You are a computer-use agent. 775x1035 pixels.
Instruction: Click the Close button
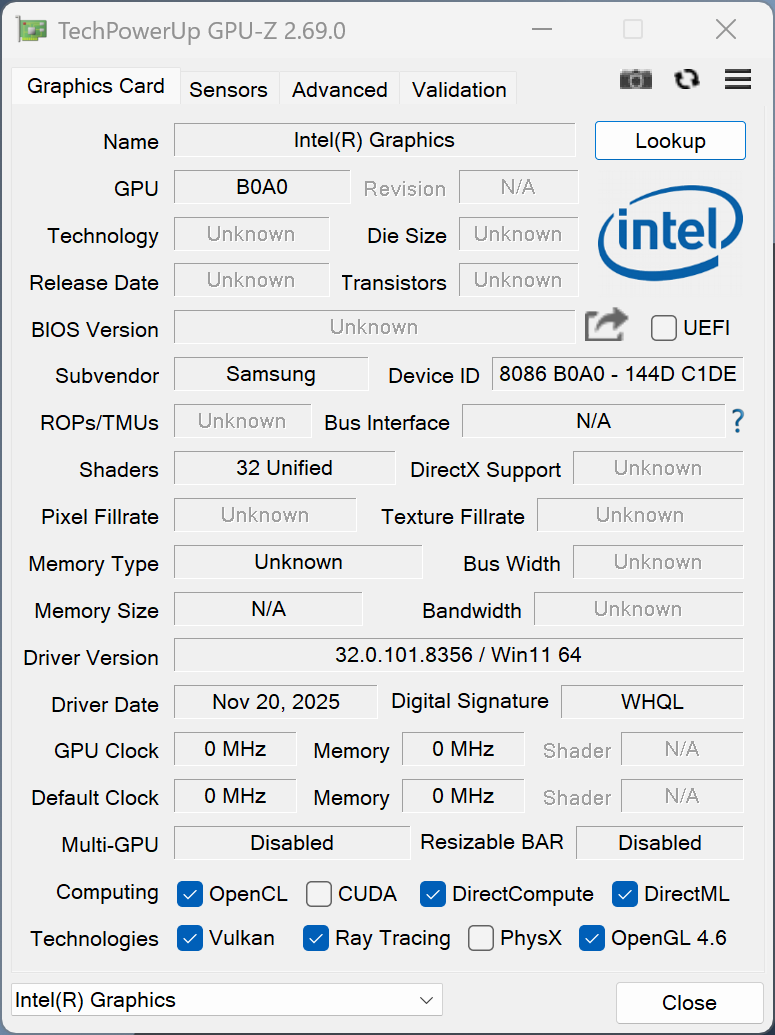coord(689,1003)
